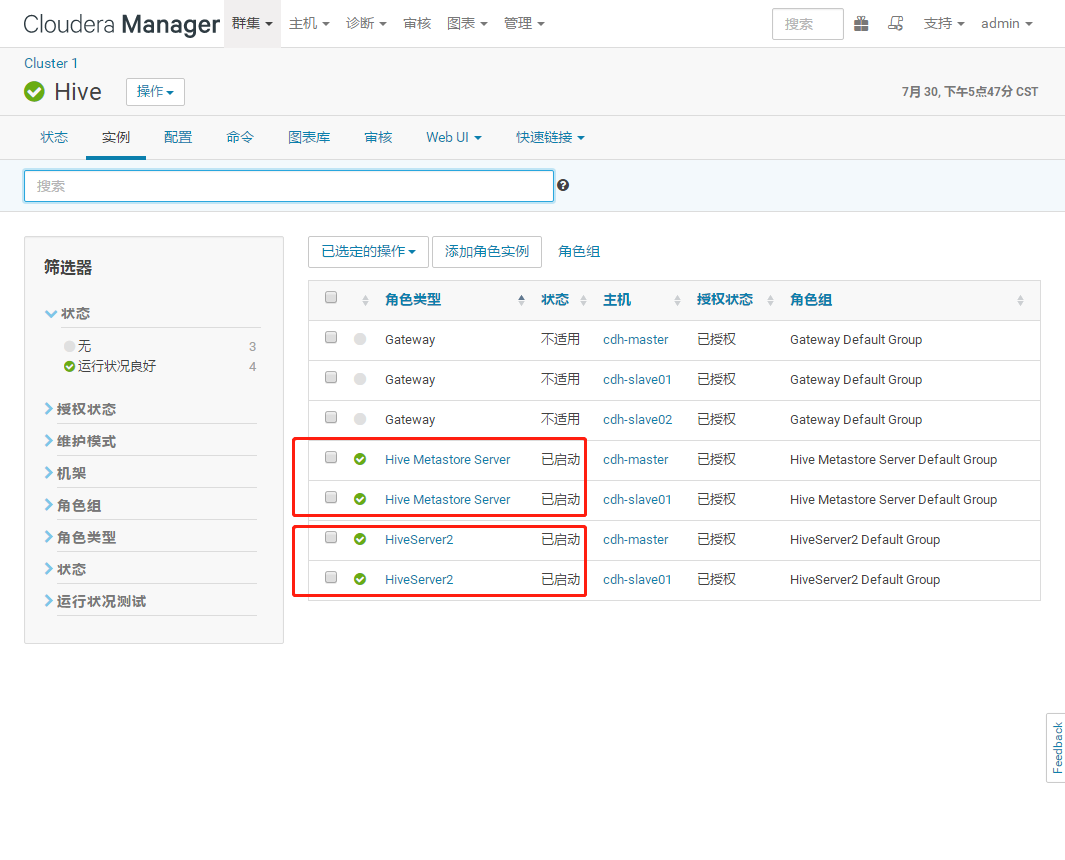The image size is (1065, 860).
Task: Go to Cluster 1 breadcrumb link
Action: click(x=51, y=63)
